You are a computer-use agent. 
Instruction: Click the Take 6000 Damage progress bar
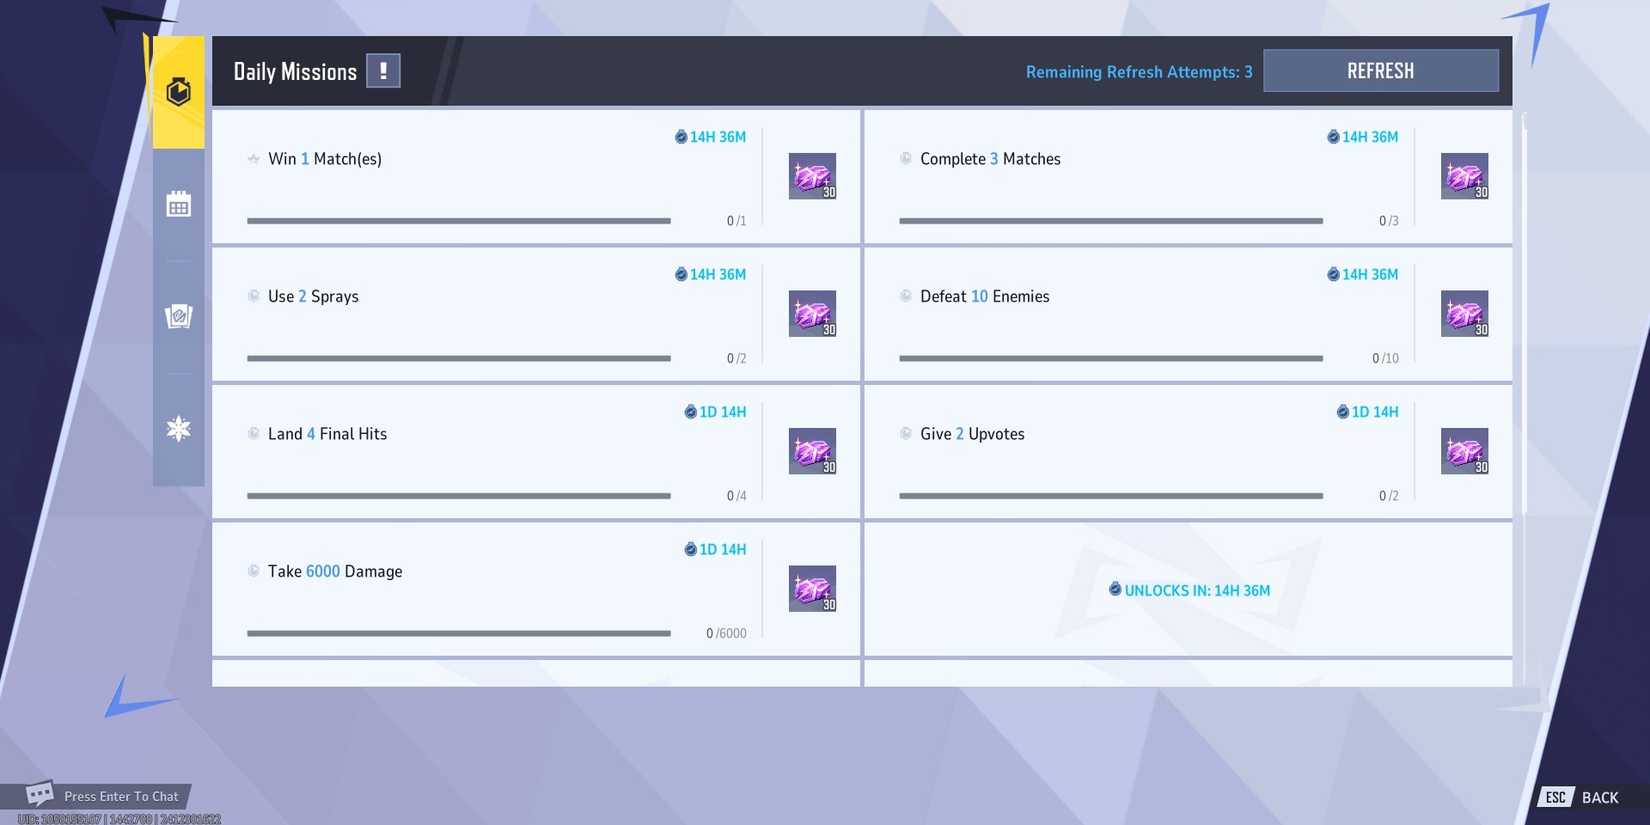(459, 633)
